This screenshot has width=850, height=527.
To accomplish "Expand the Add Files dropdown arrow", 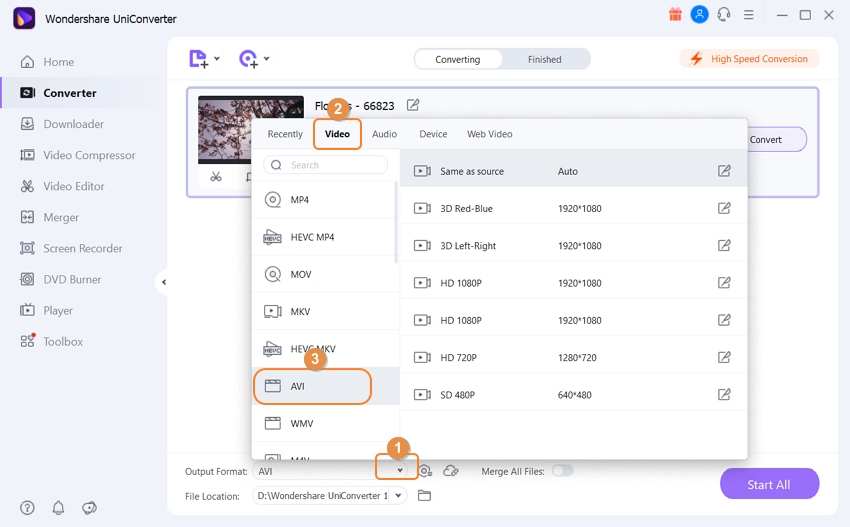I will (217, 59).
